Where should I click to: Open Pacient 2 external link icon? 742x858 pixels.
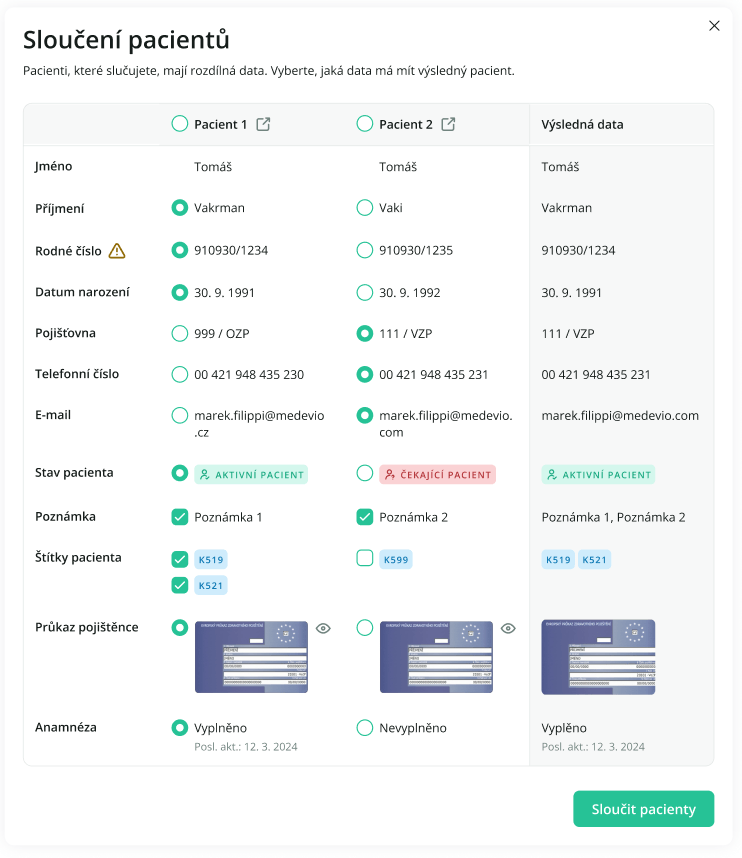coord(449,125)
